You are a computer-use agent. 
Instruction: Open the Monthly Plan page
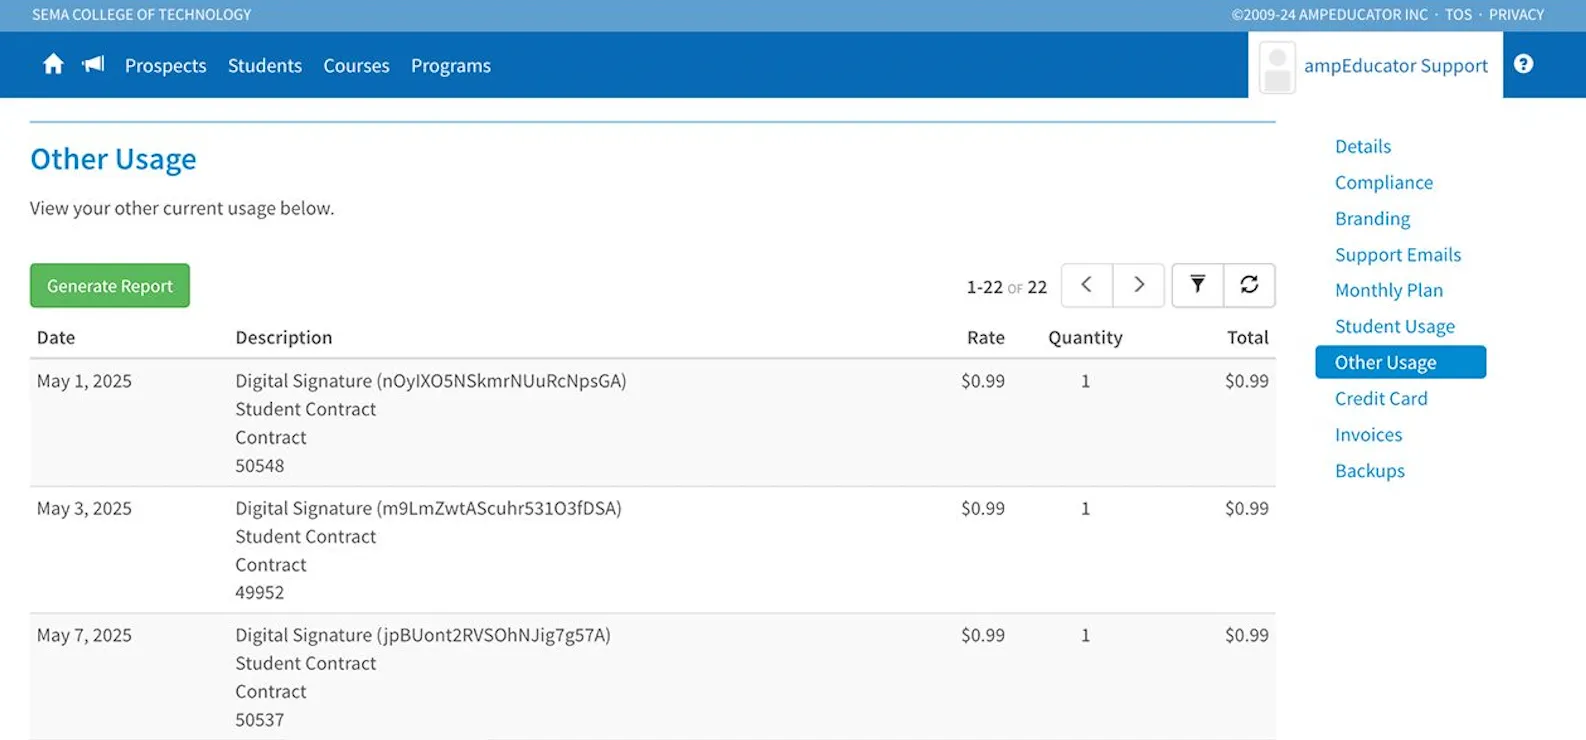1389,290
